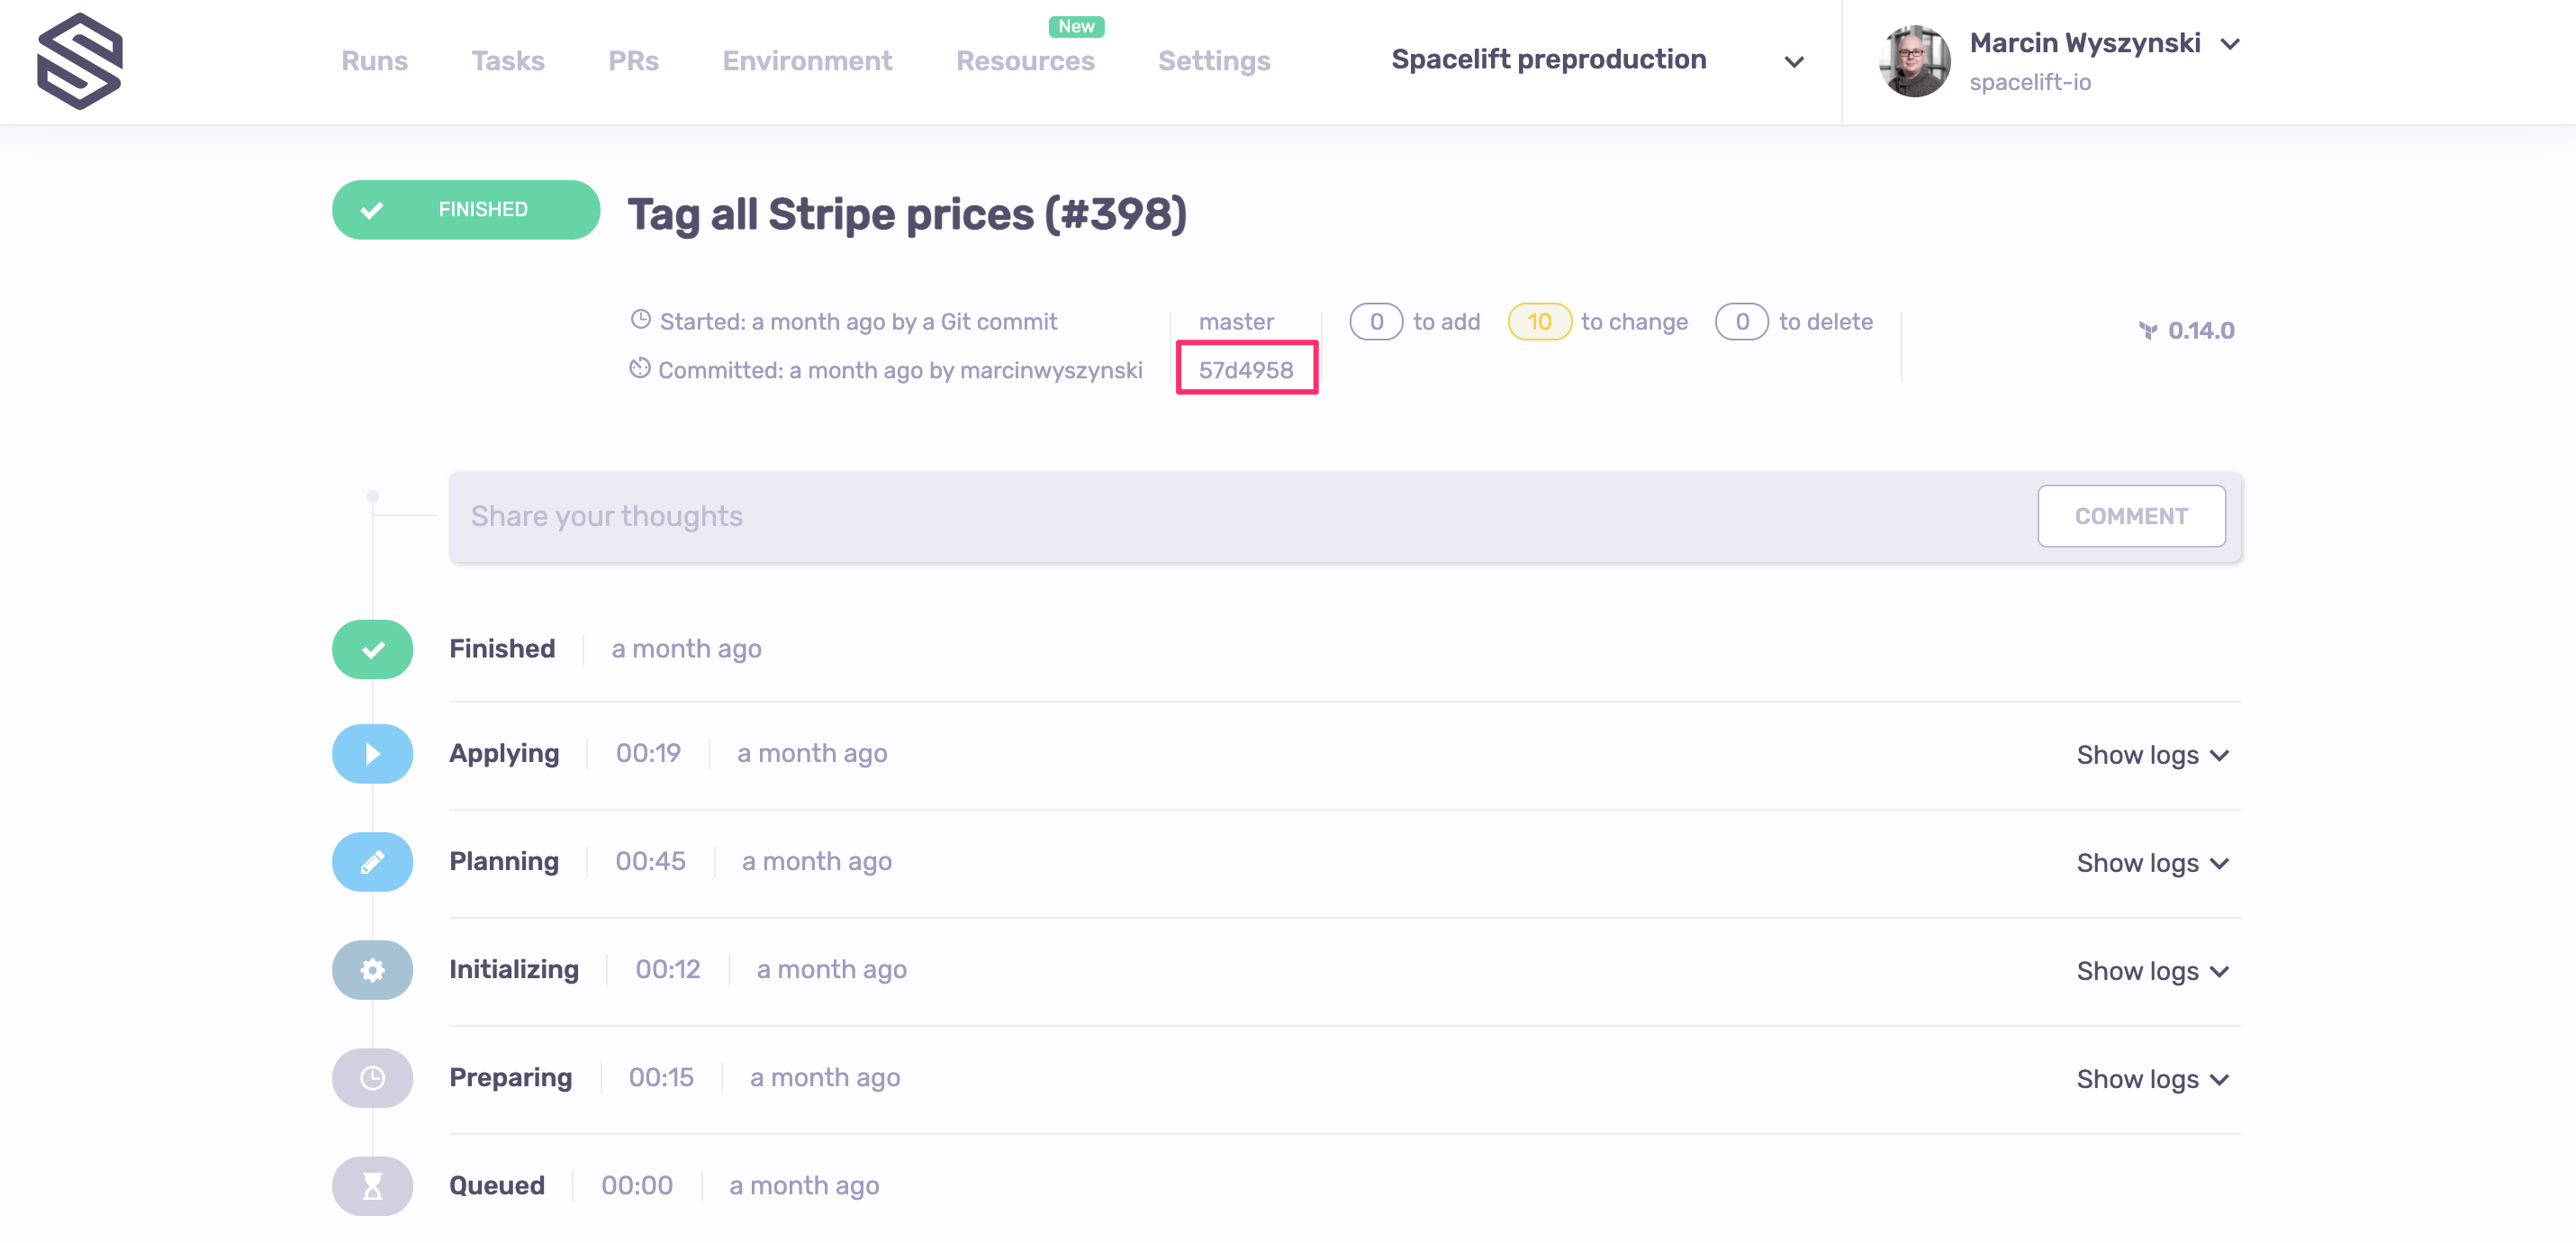Click the Initializing gear stage icon
The width and height of the screenshot is (2576, 1243).
pos(372,970)
